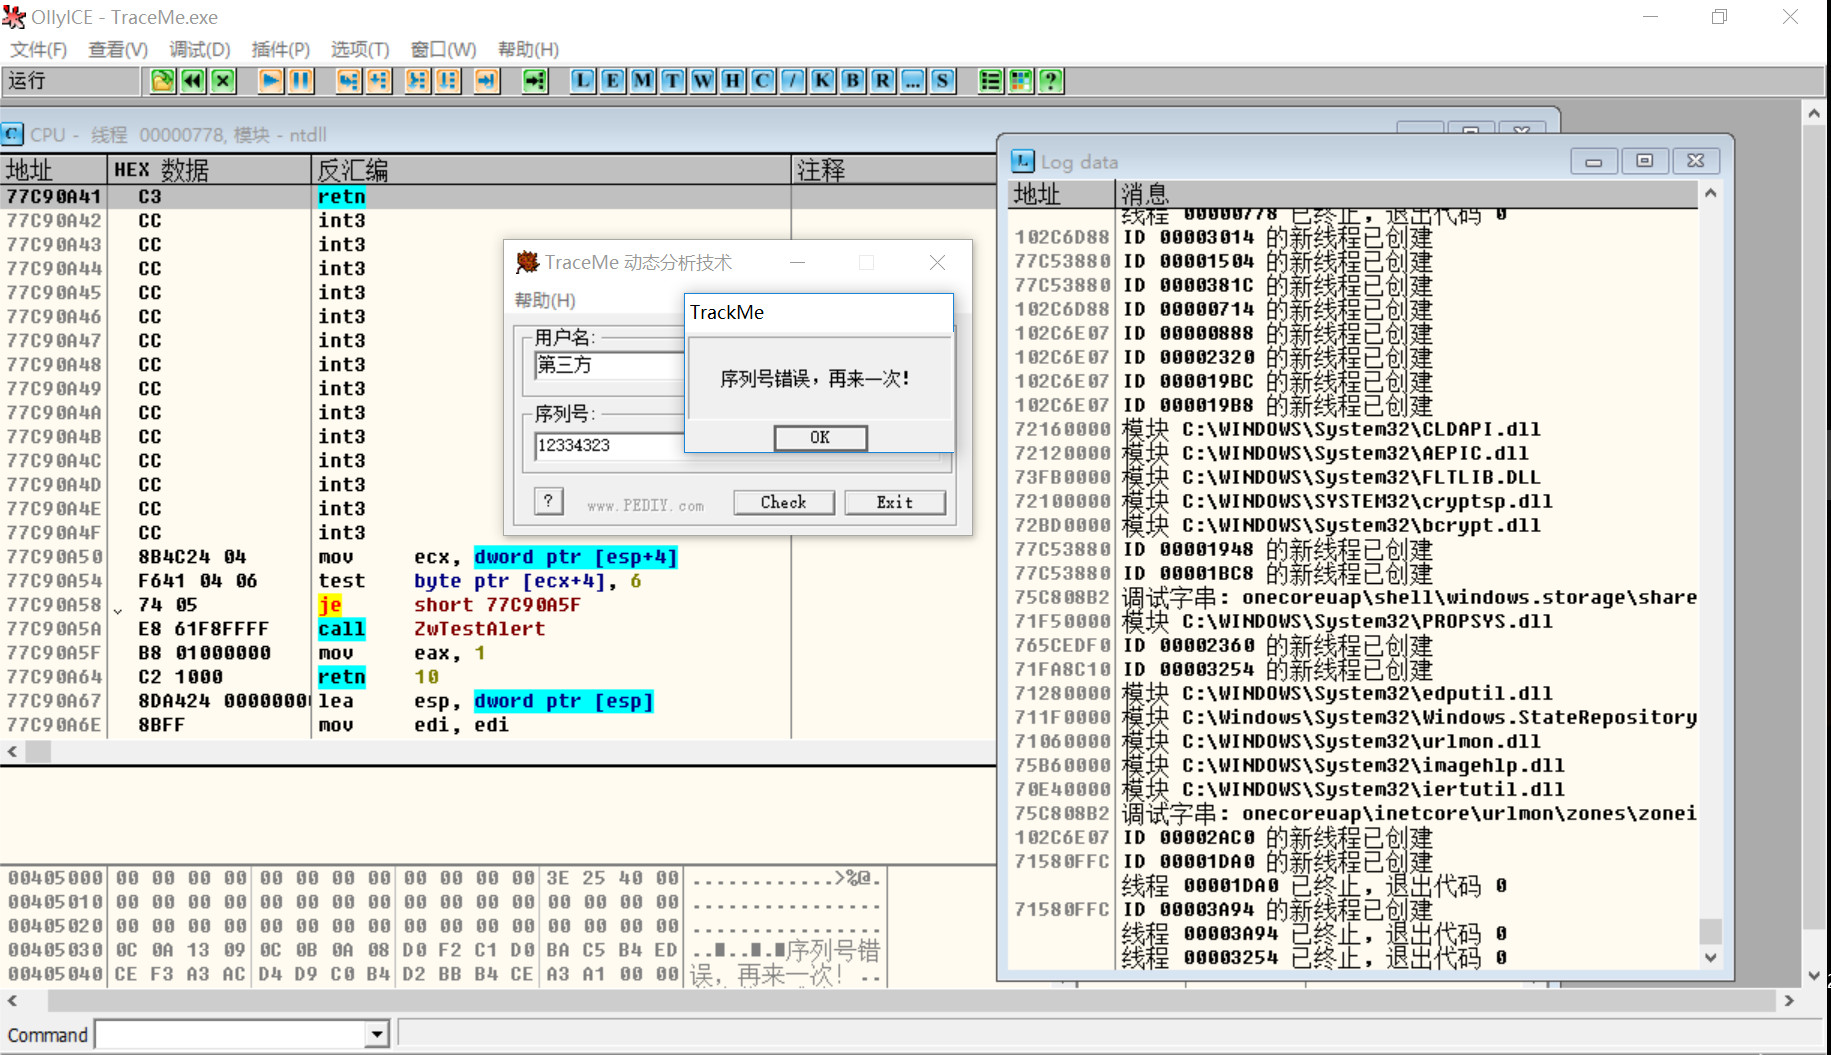This screenshot has height=1055, width=1831.
Task: Show Executable modules with E icon
Action: [613, 81]
